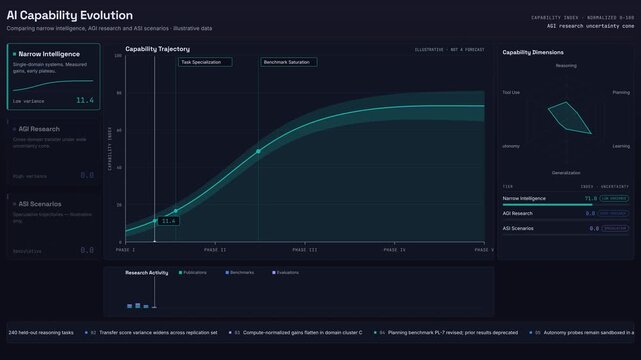Click ticker item 'Compute-normalized gains flatten in domain cluster C'
The image size is (641, 360).
pos(303,333)
